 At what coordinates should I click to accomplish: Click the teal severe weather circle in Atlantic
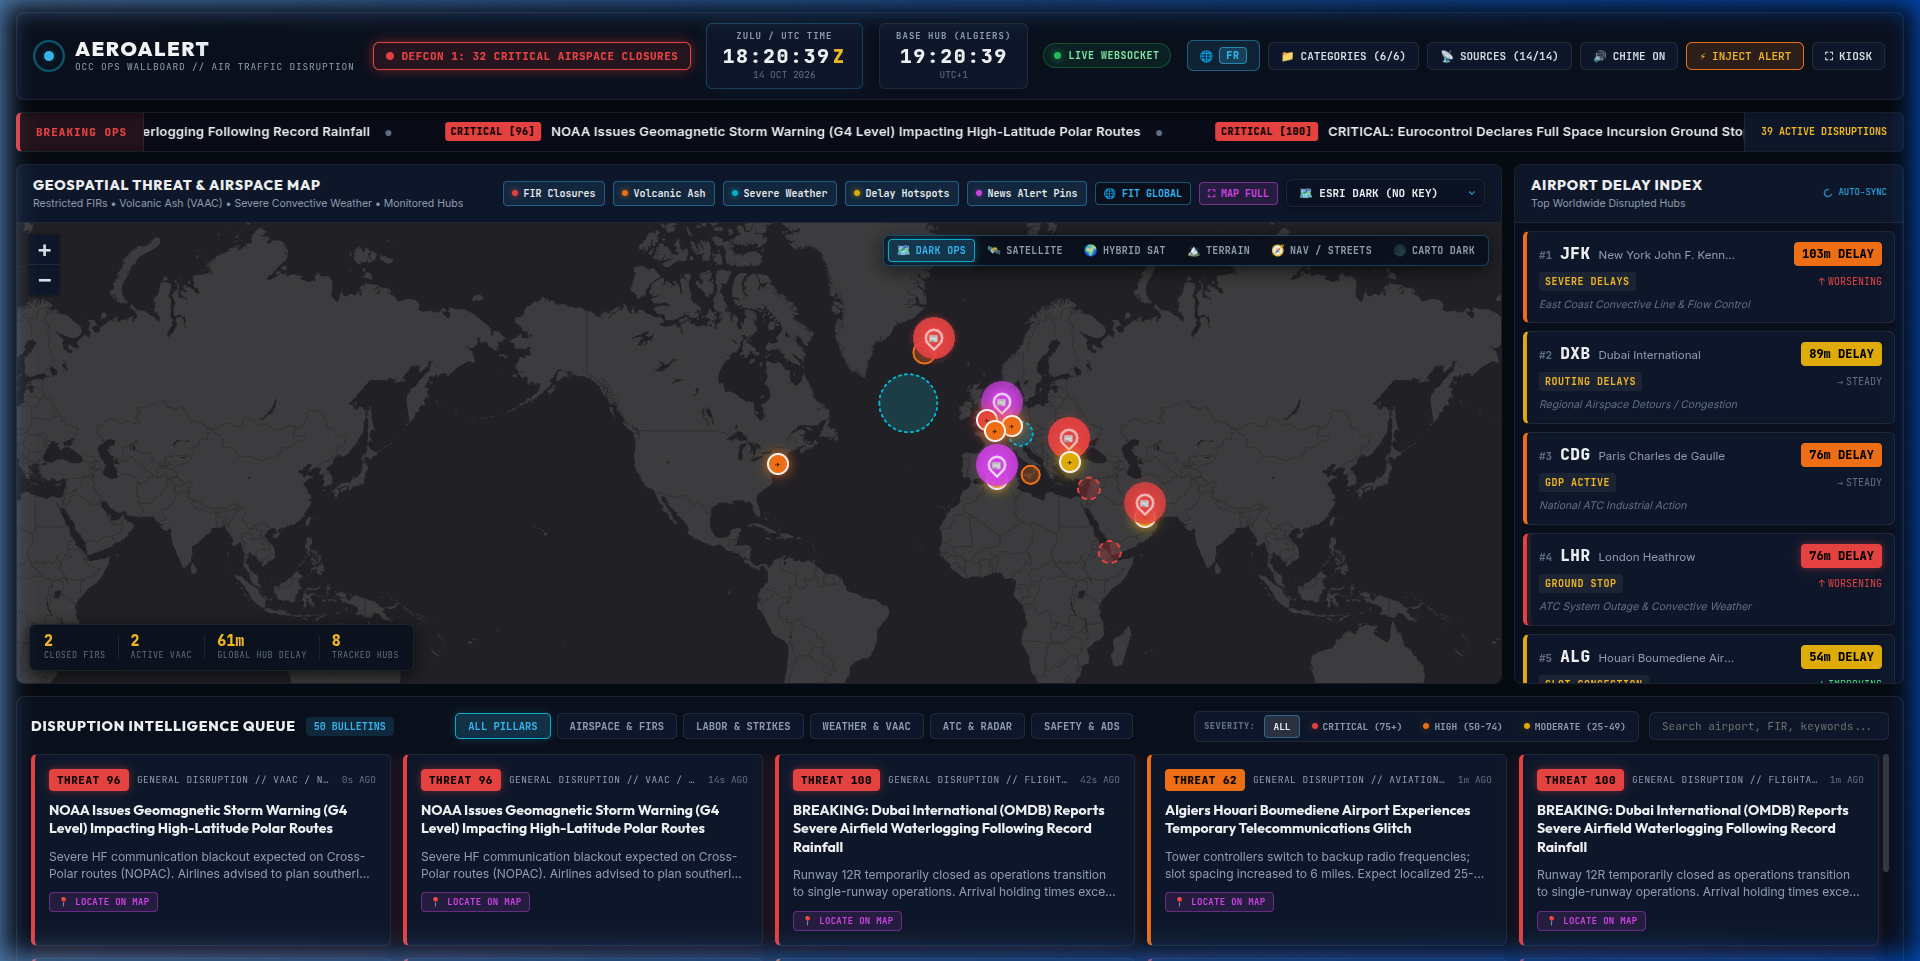click(x=908, y=403)
